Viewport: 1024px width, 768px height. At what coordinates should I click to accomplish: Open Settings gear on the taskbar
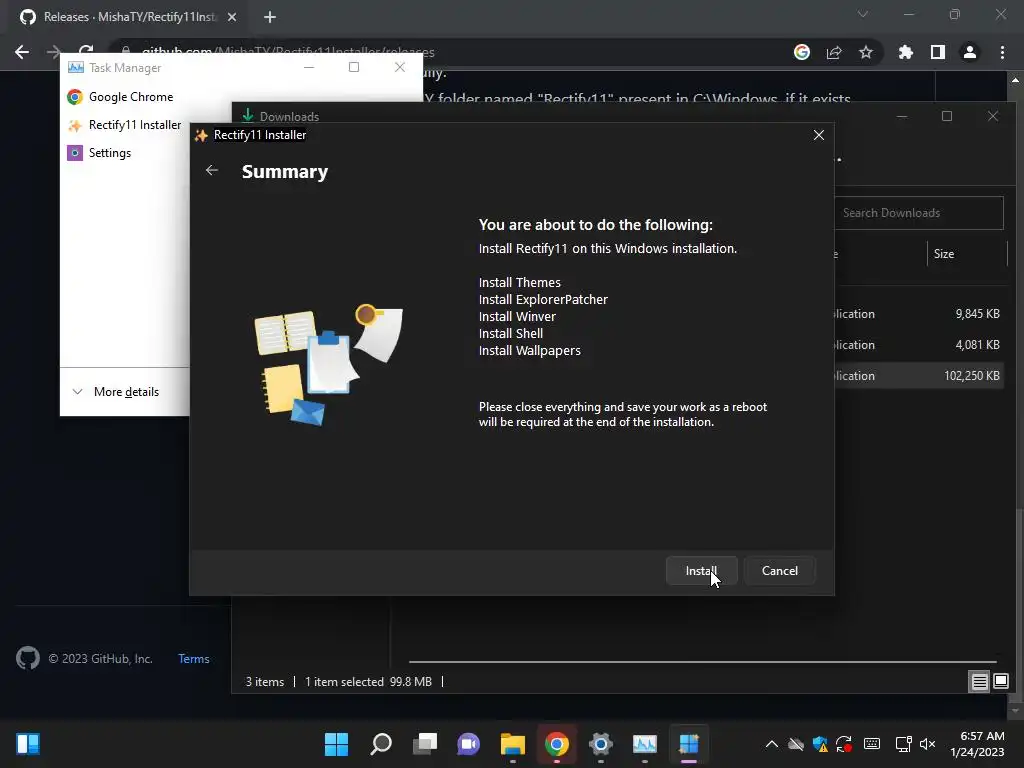pyautogui.click(x=600, y=744)
